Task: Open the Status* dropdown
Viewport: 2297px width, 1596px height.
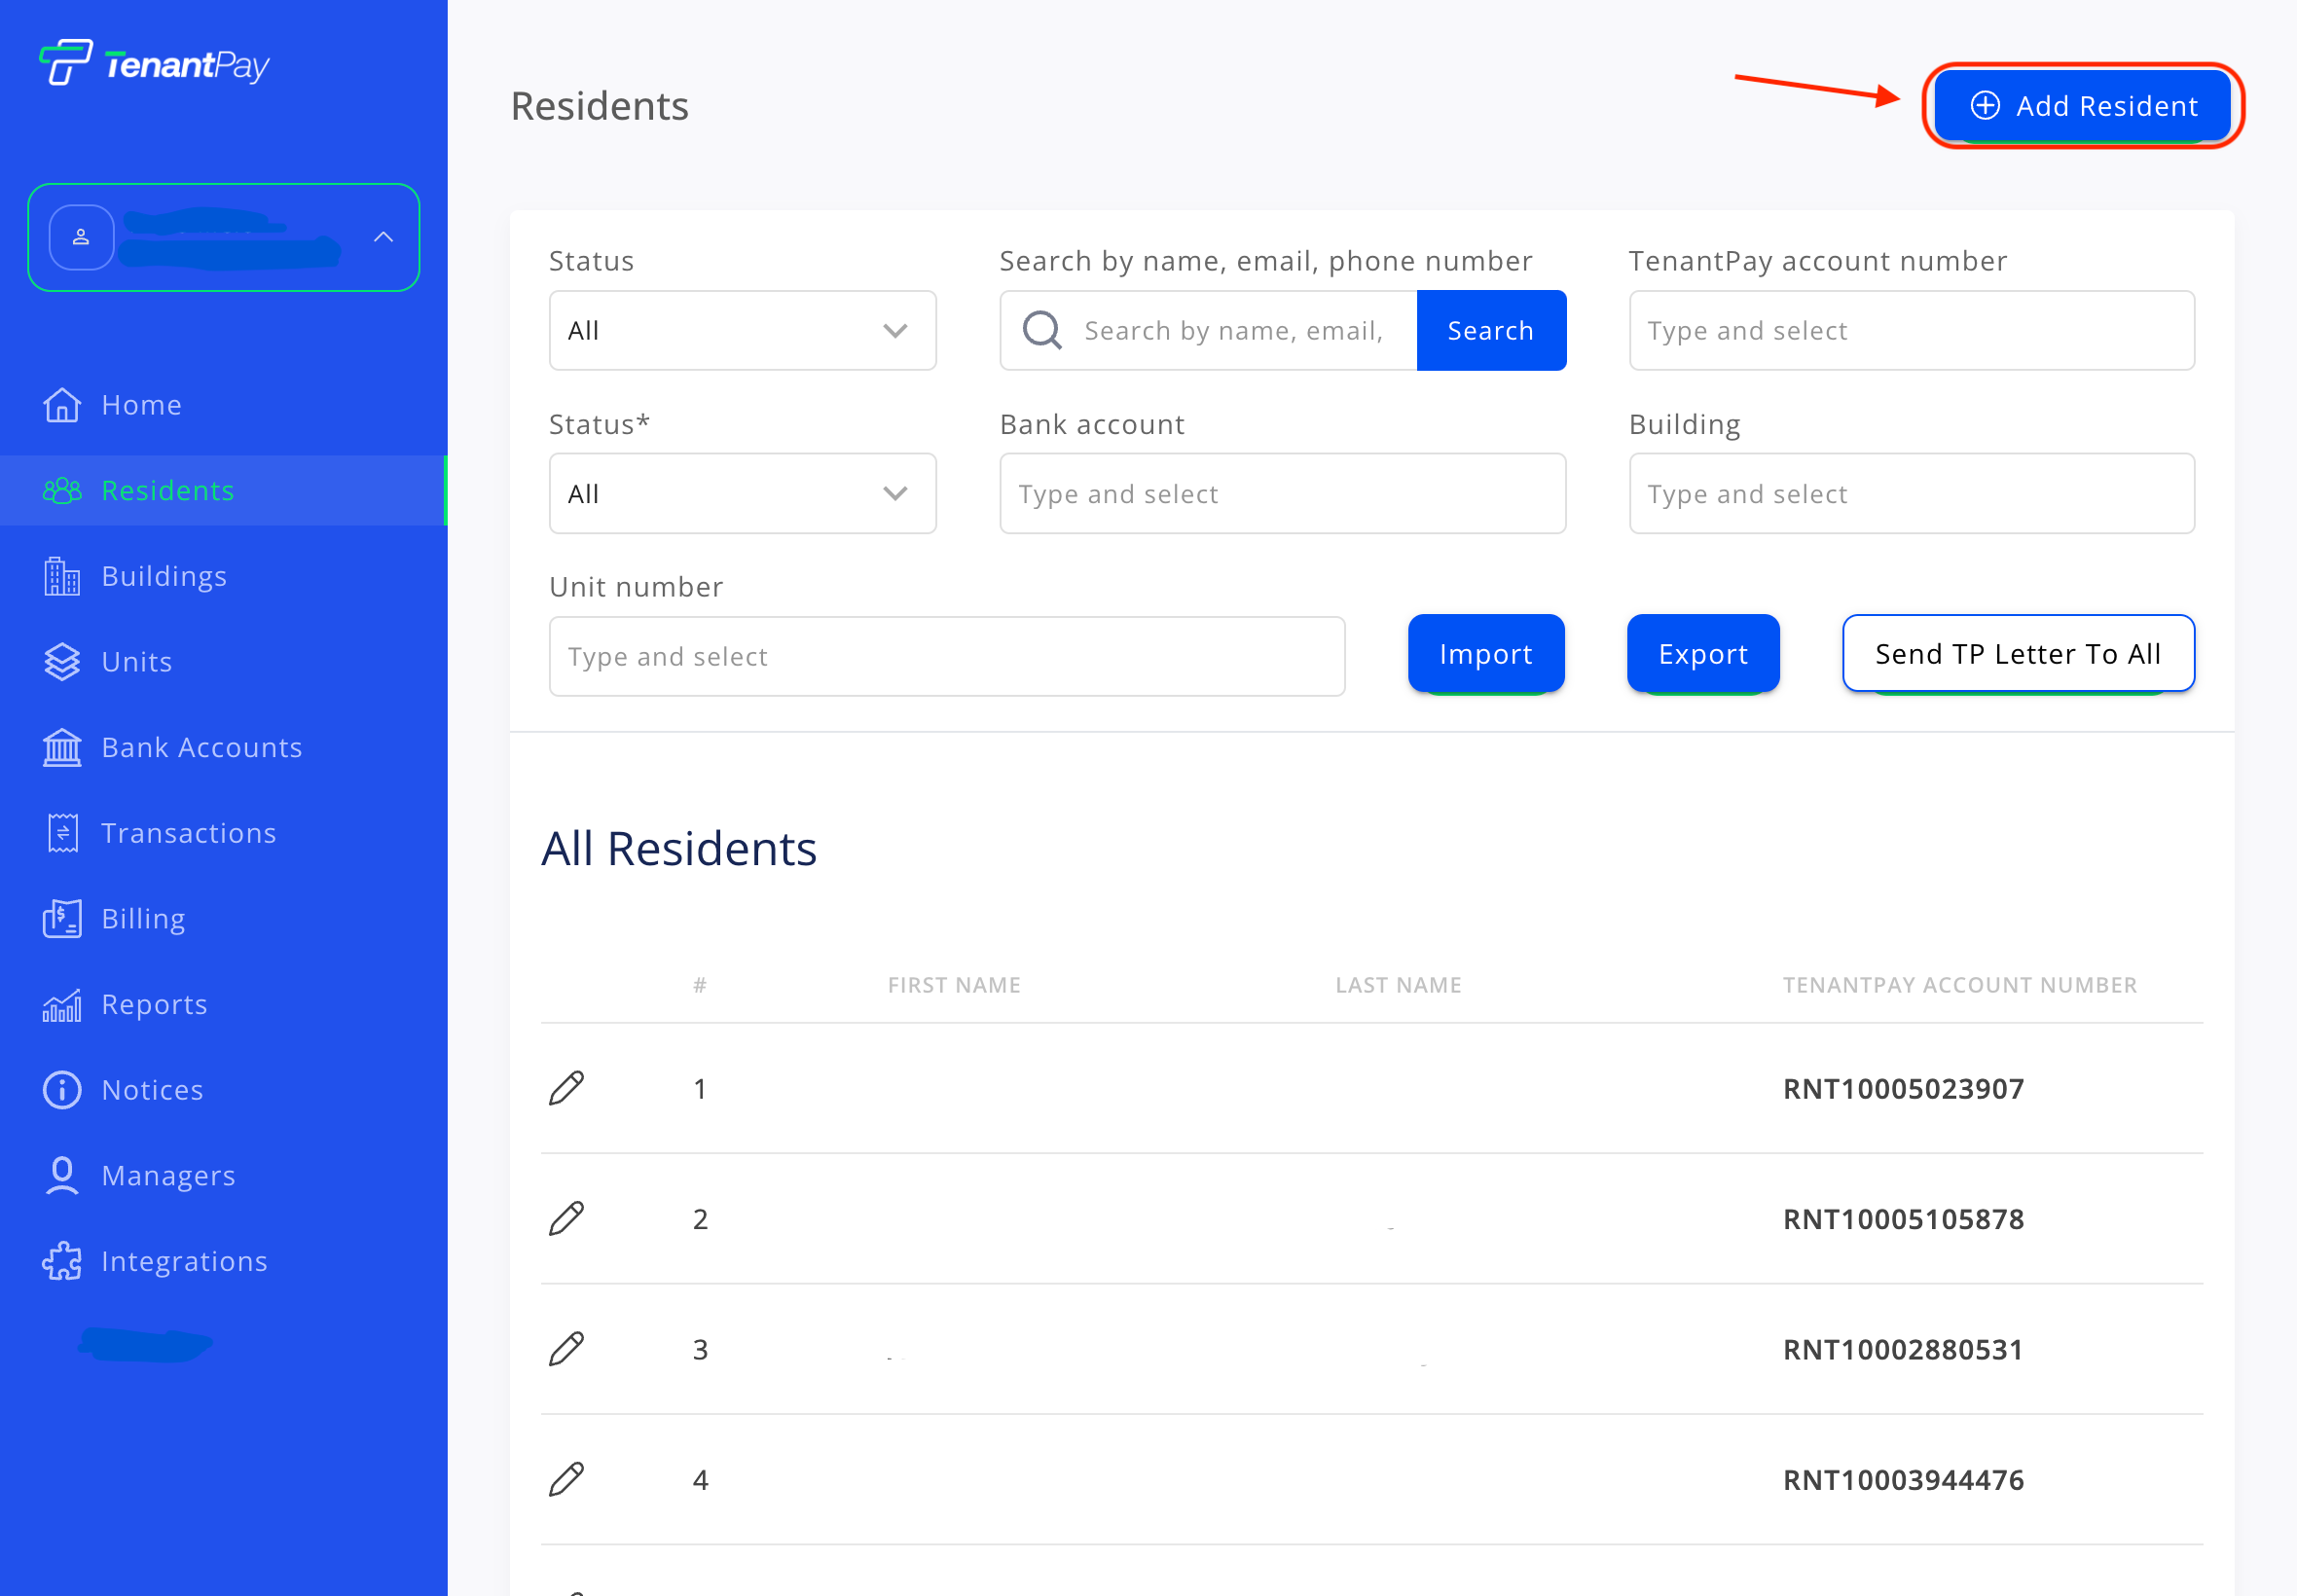Action: pyautogui.click(x=742, y=494)
